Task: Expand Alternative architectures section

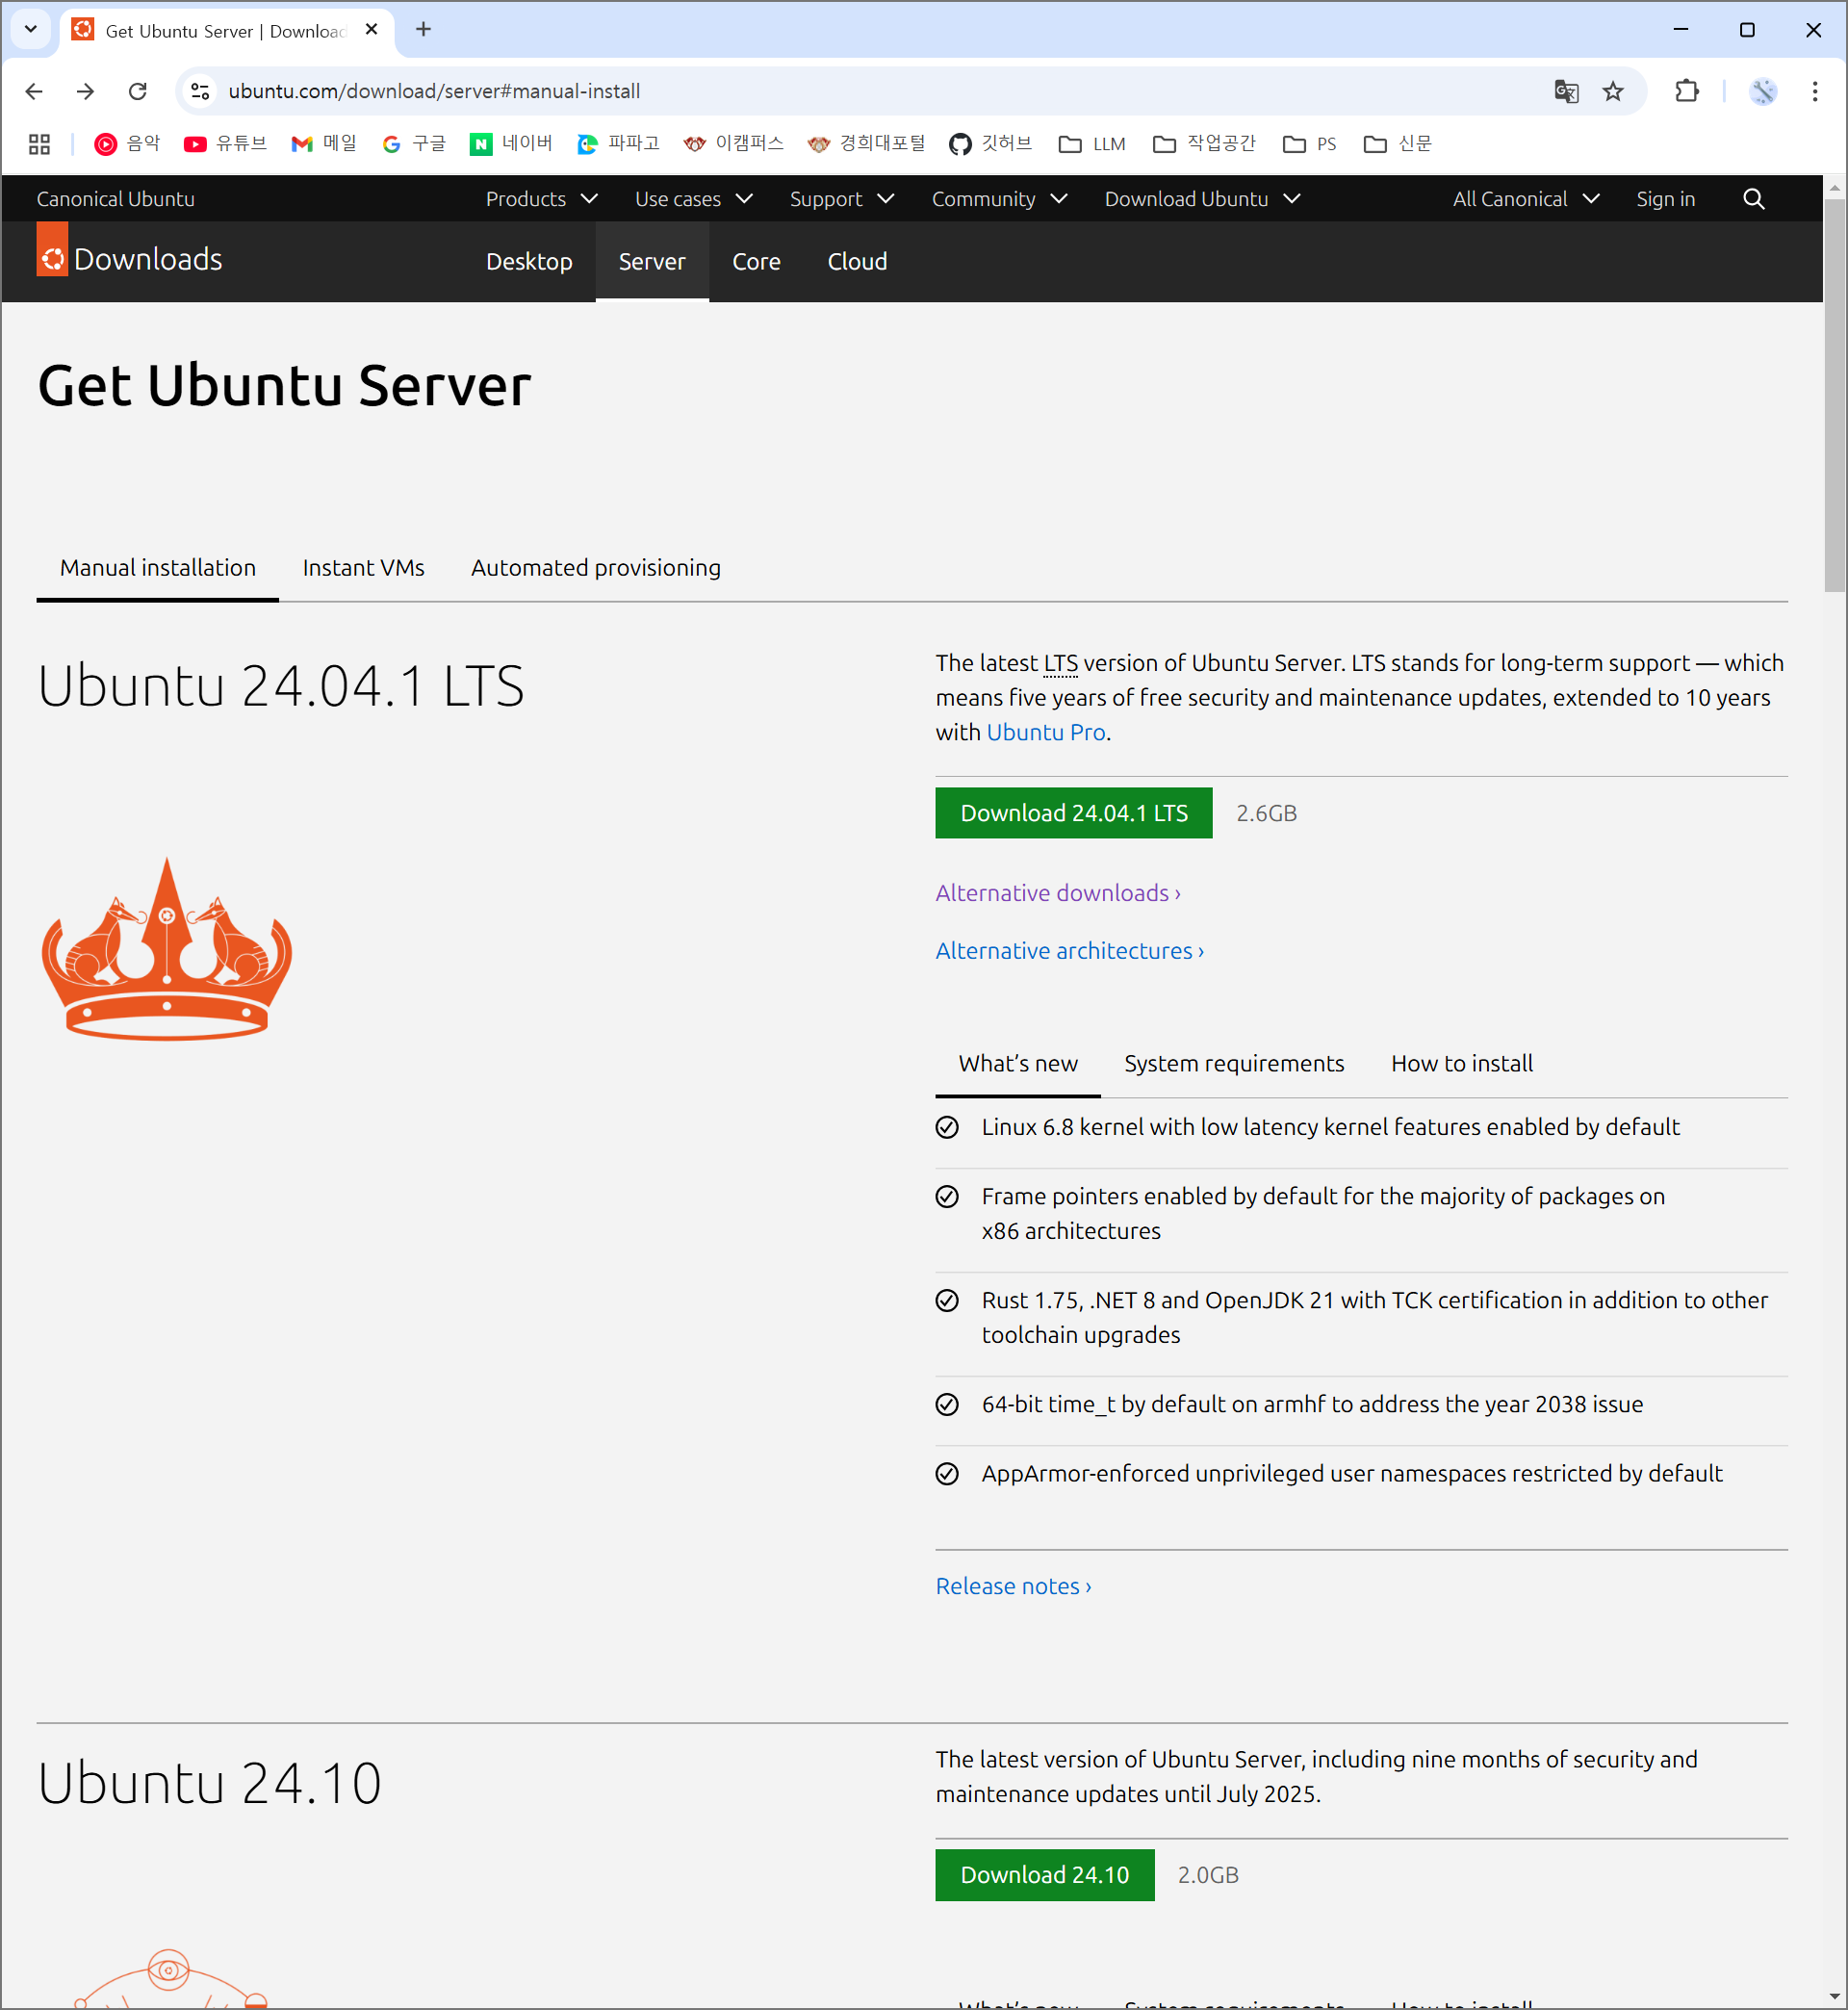Action: 1069,951
